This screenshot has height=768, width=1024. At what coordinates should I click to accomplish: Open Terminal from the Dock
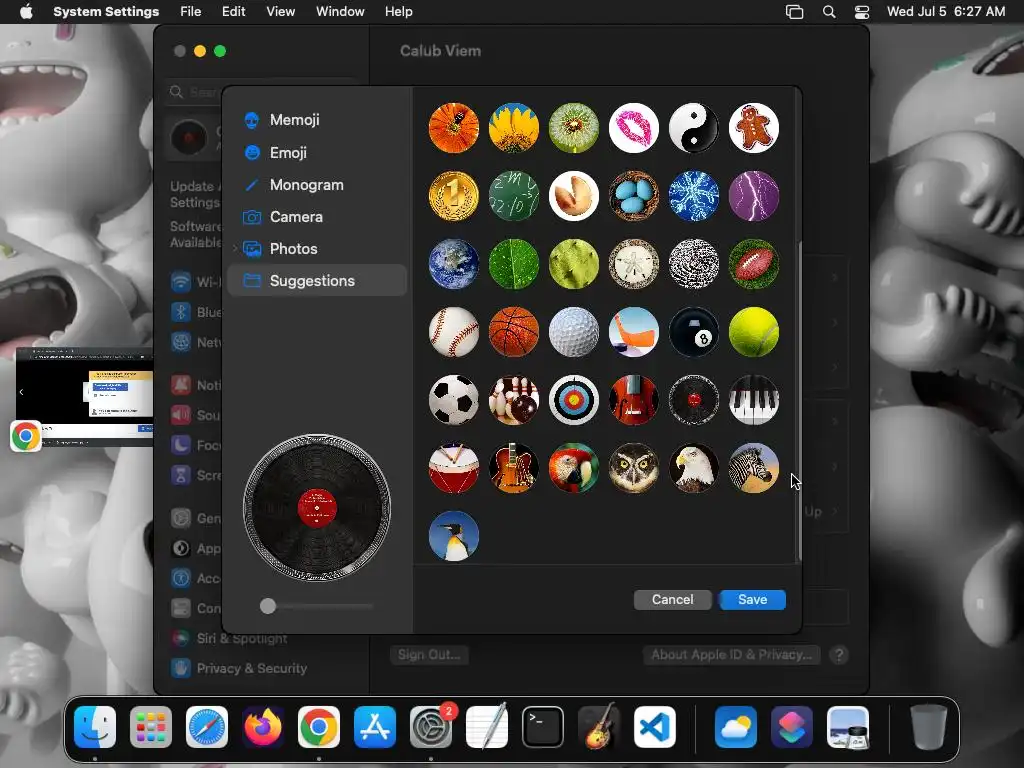tap(543, 727)
